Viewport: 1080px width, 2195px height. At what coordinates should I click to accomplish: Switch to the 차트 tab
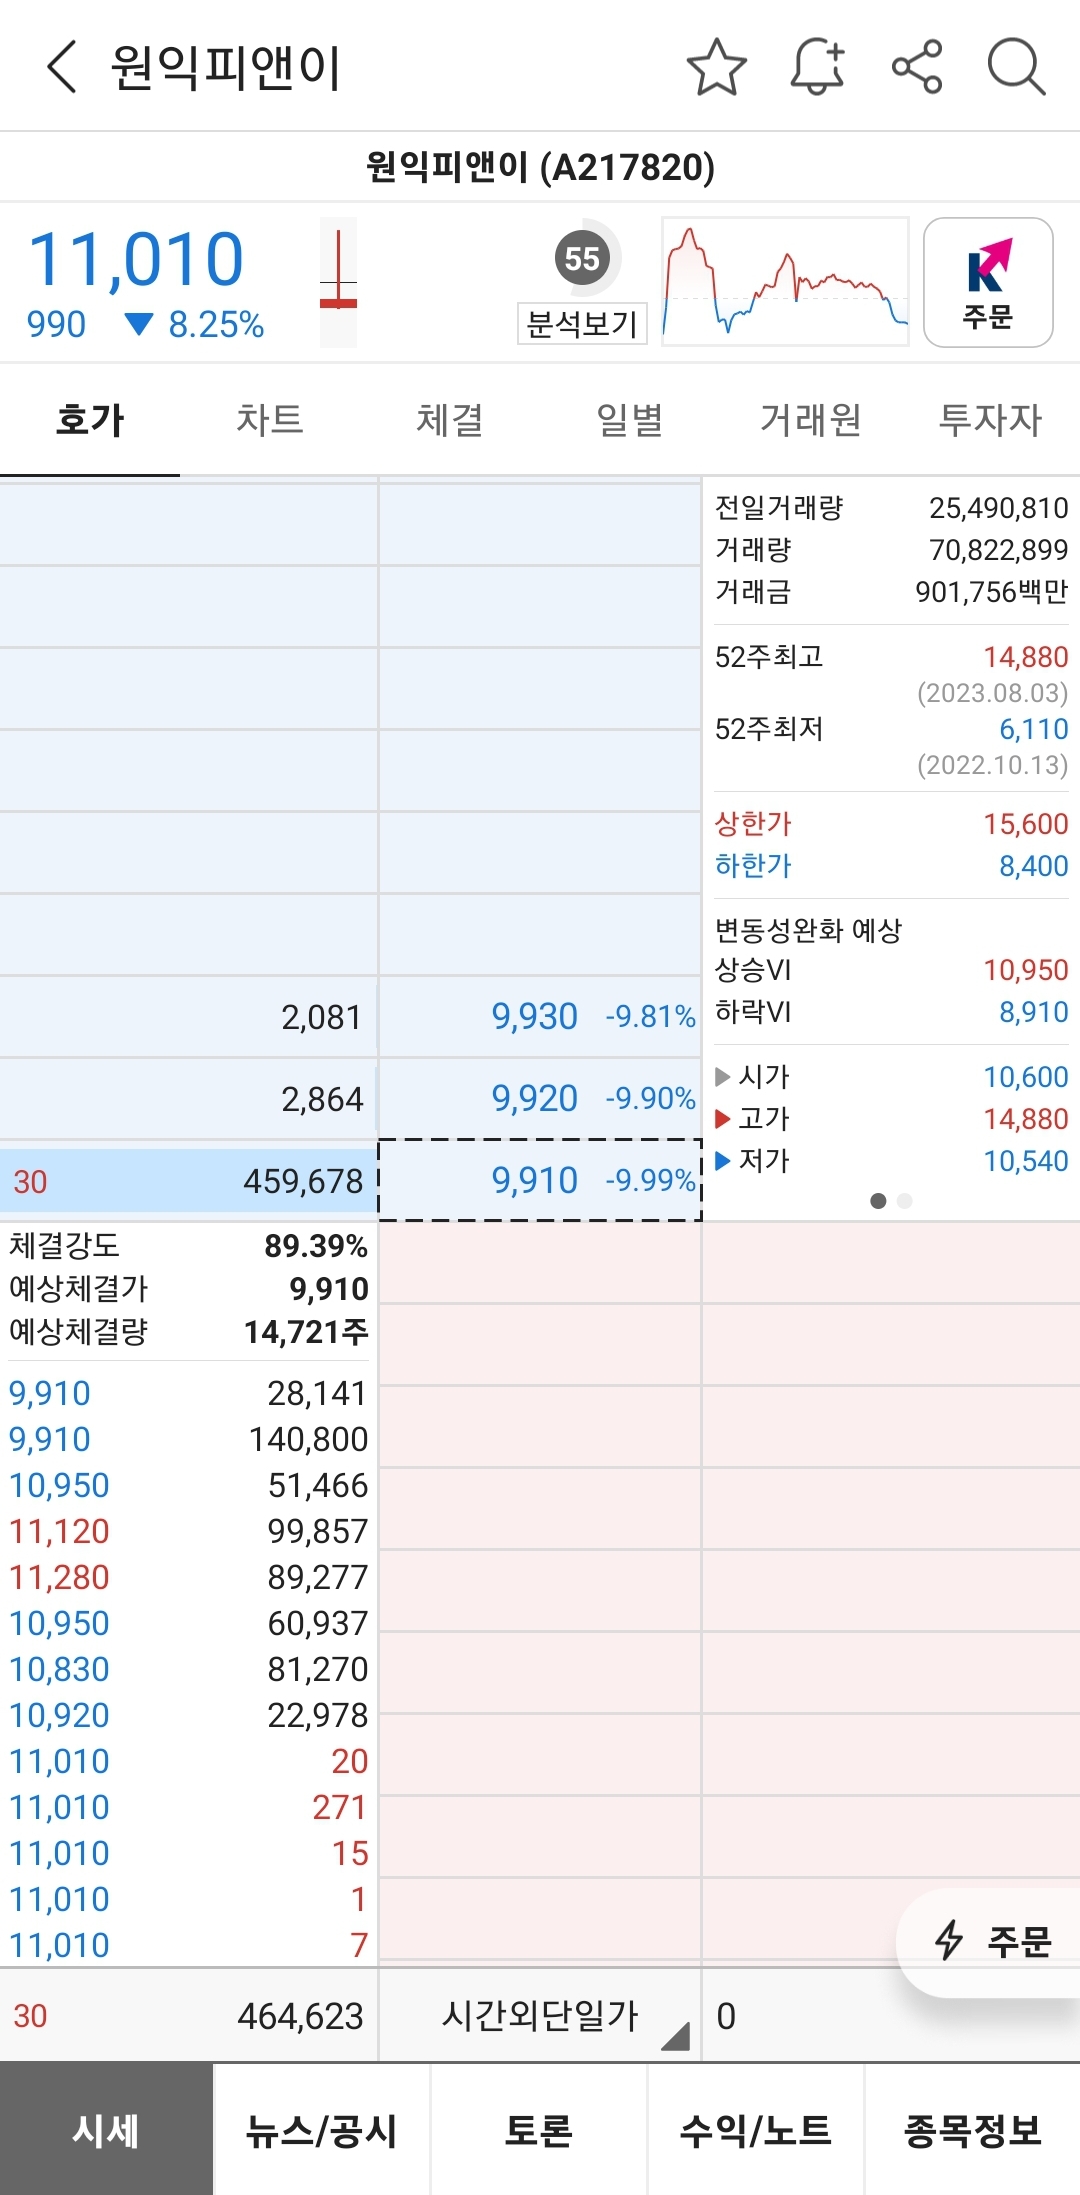[270, 420]
